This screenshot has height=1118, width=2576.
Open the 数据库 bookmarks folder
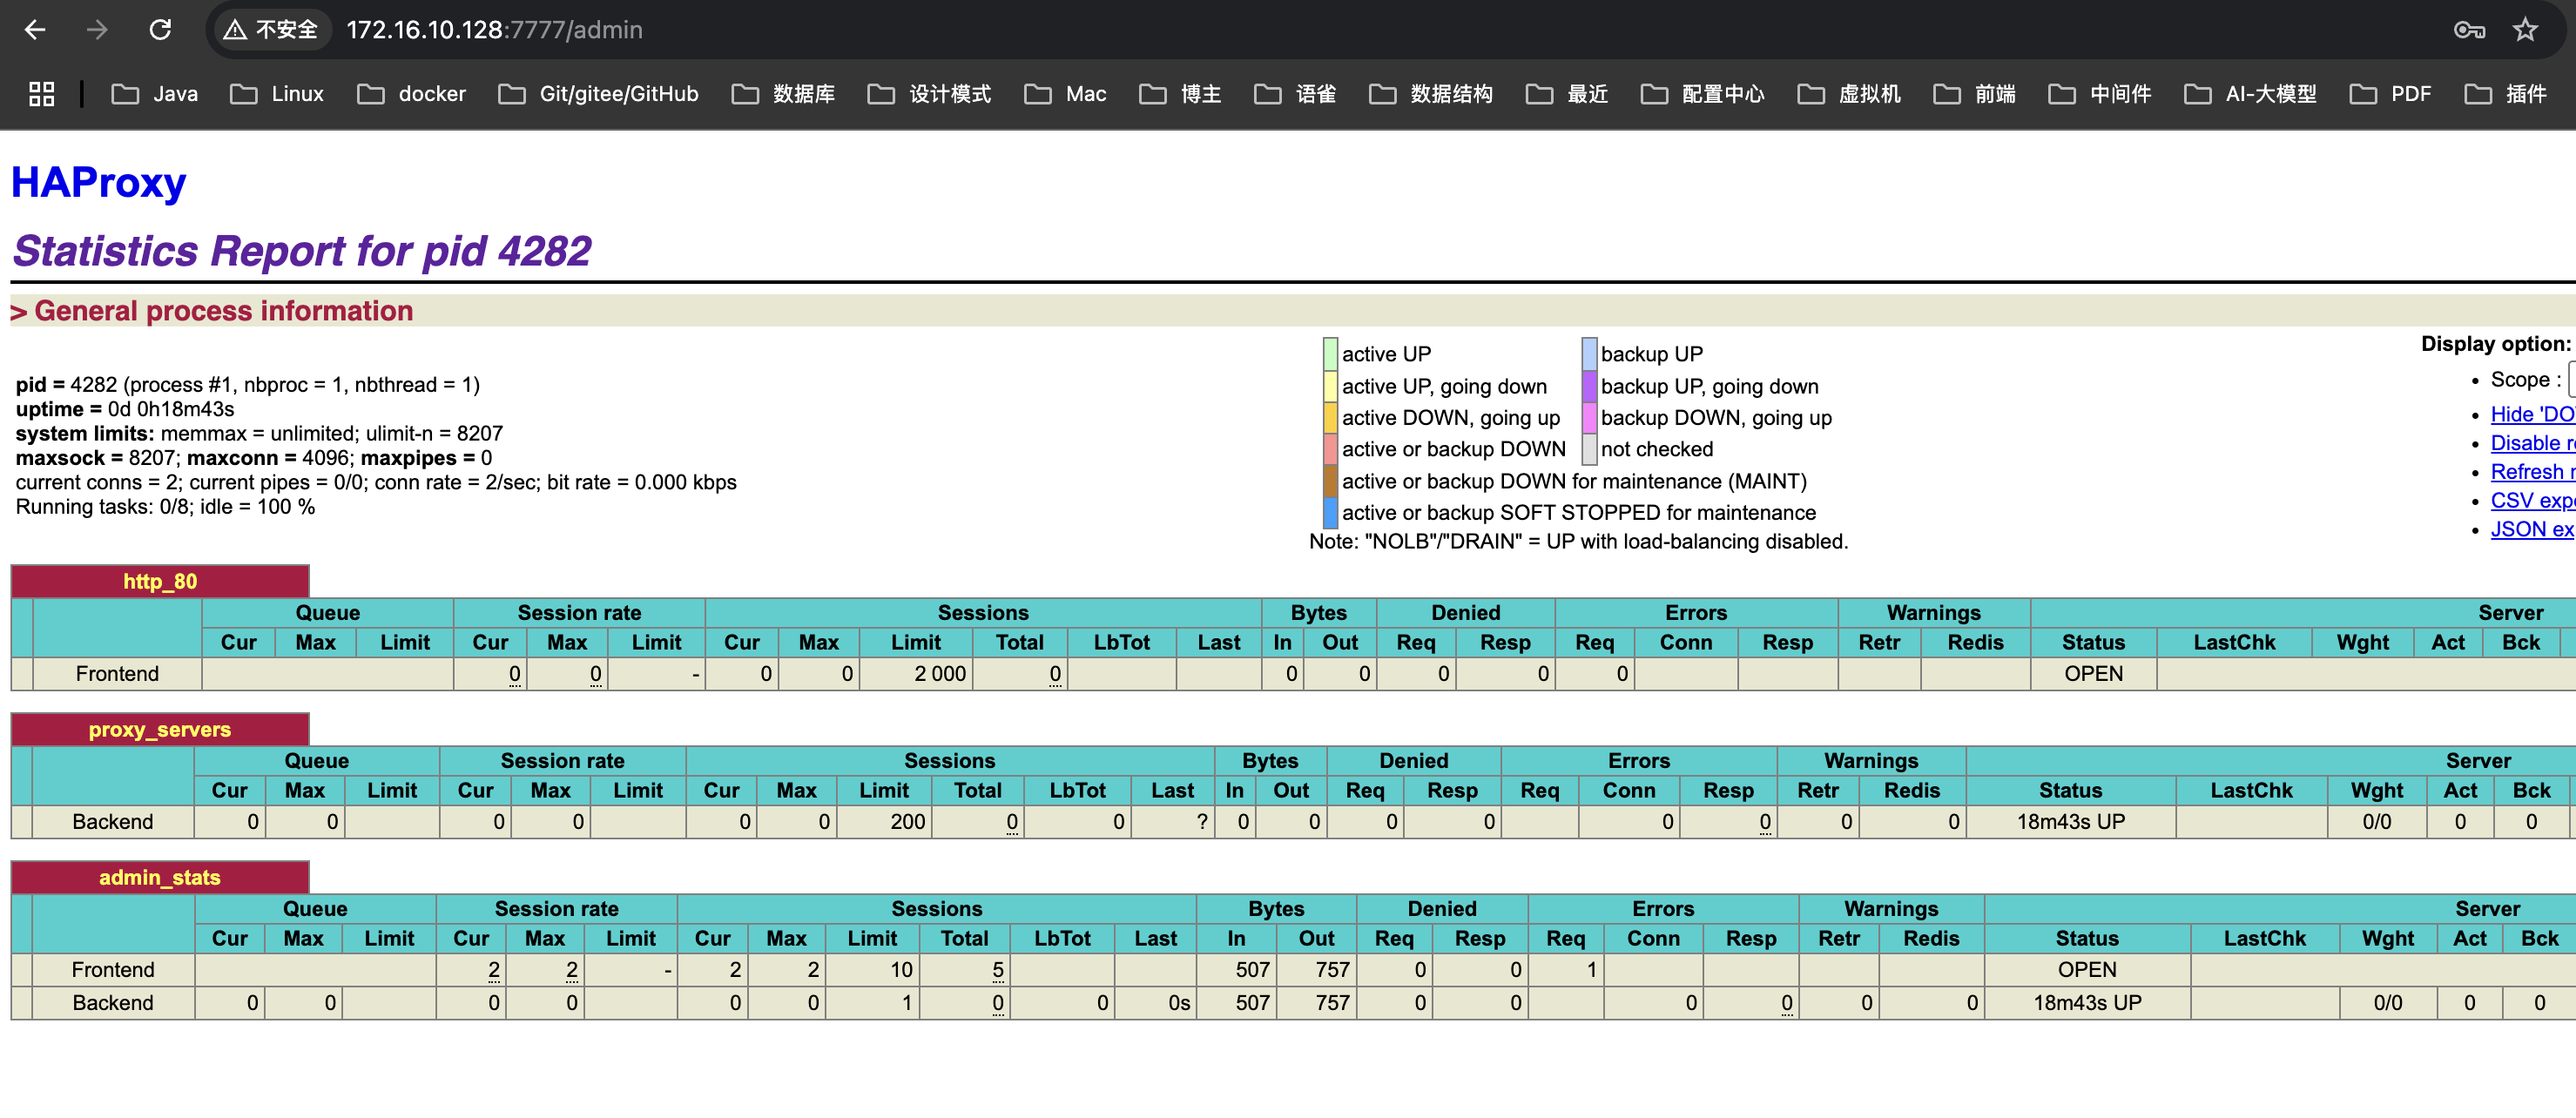(x=783, y=94)
